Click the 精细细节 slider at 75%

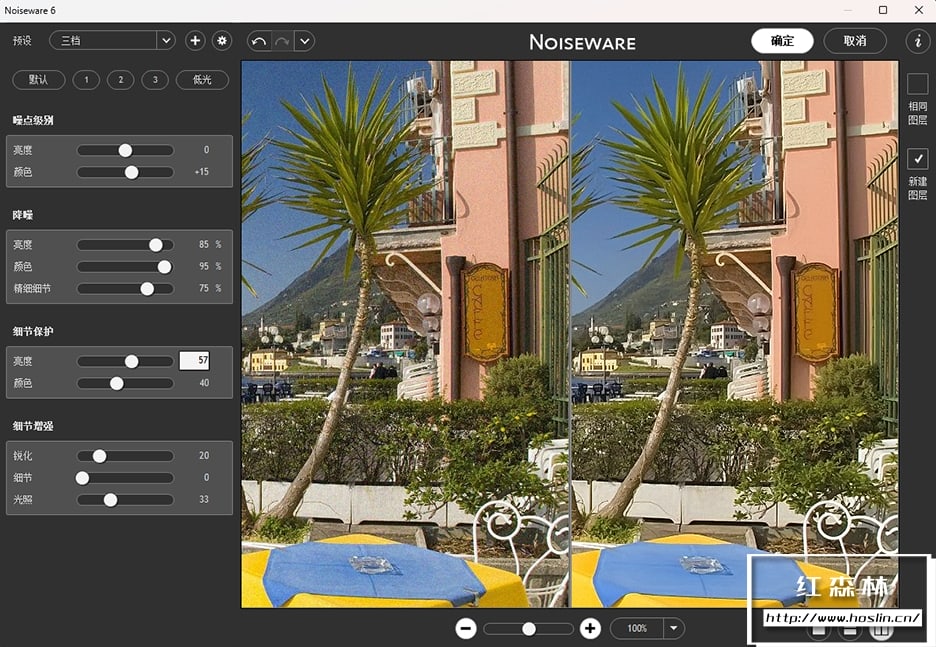pos(147,289)
